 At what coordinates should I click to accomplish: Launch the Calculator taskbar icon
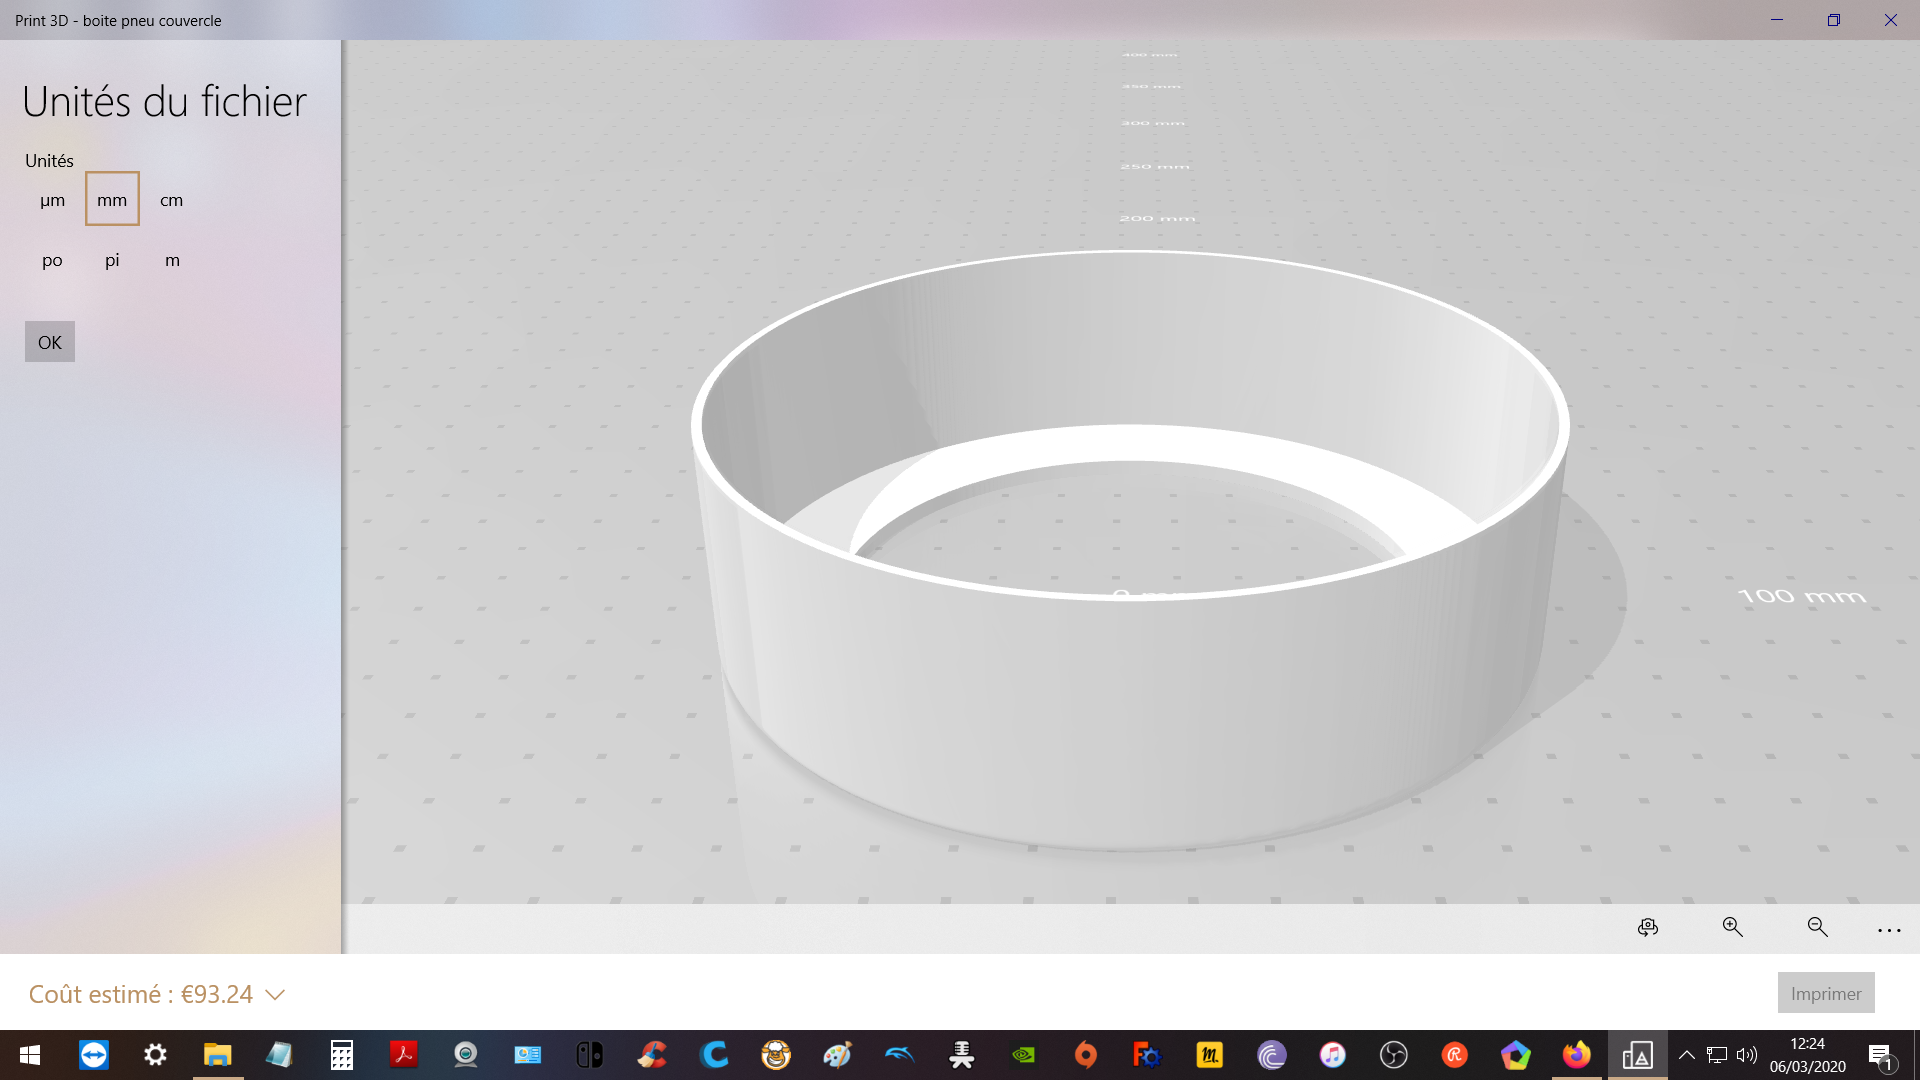coord(342,1055)
